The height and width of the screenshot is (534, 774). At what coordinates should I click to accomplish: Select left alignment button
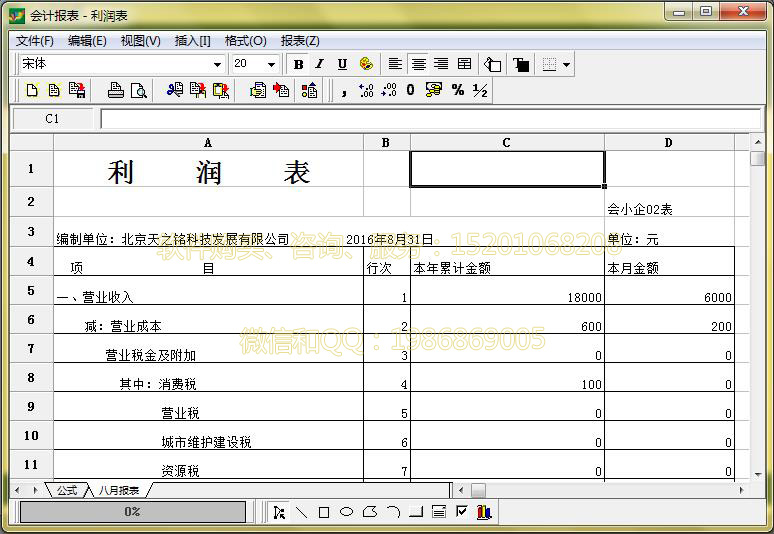[396, 64]
